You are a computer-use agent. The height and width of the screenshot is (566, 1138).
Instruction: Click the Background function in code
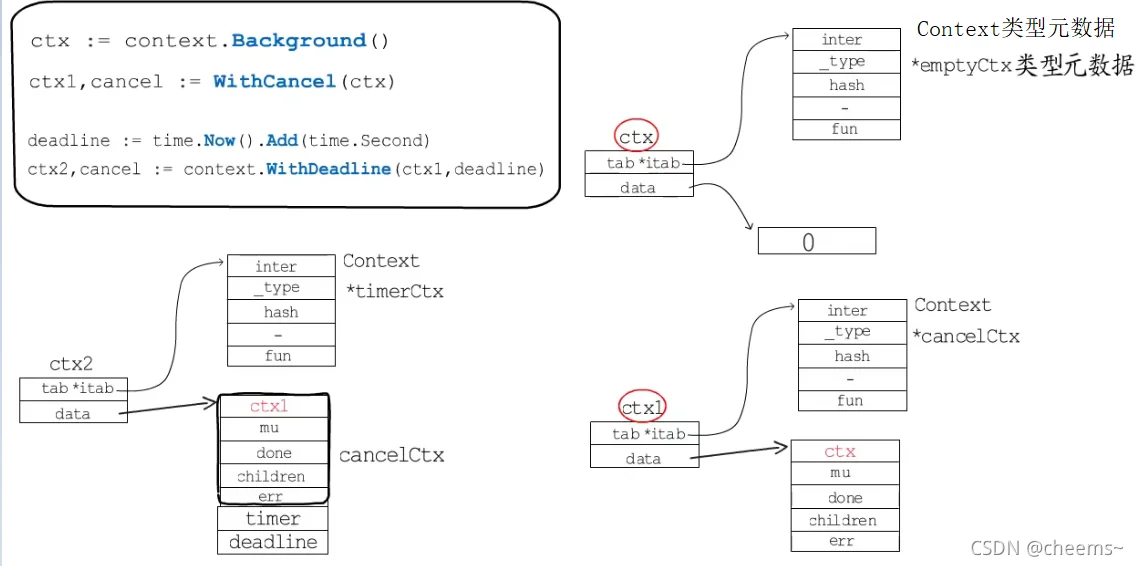pos(299,40)
